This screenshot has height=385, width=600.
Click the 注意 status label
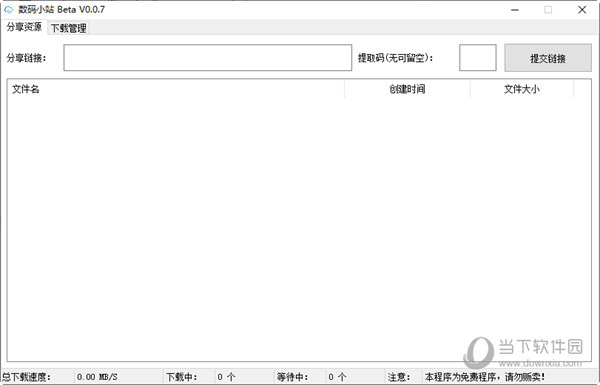(399, 377)
